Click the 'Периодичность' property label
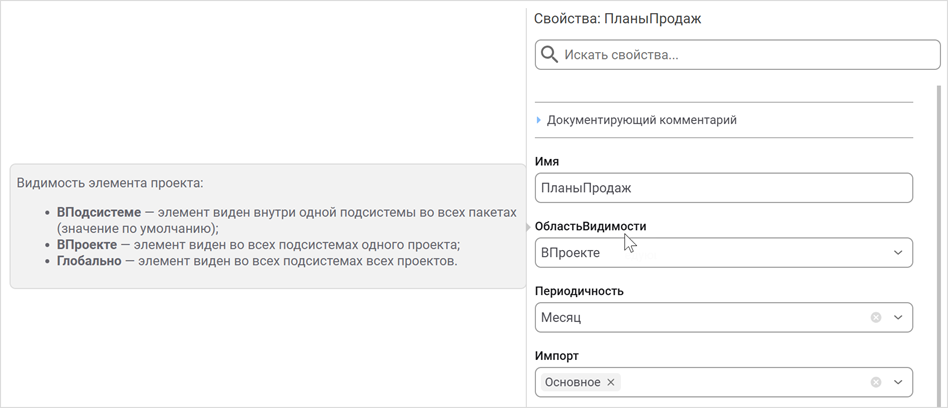Viewport: 948px width, 409px height. coord(579,291)
